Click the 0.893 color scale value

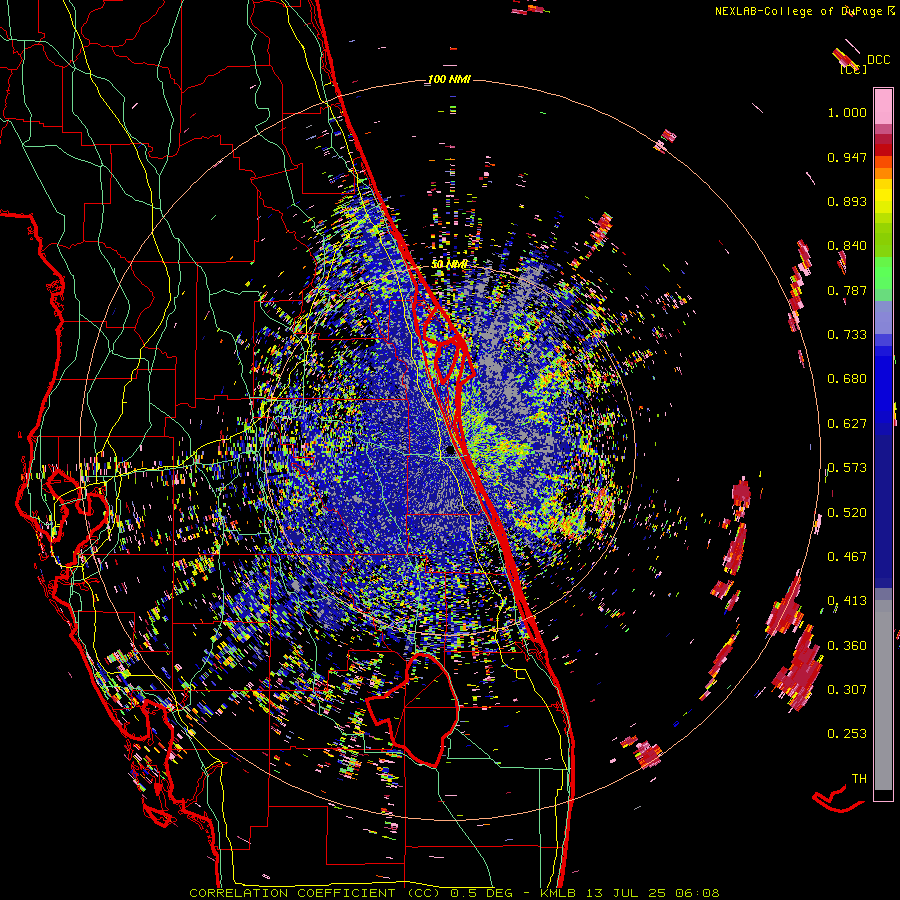point(847,201)
